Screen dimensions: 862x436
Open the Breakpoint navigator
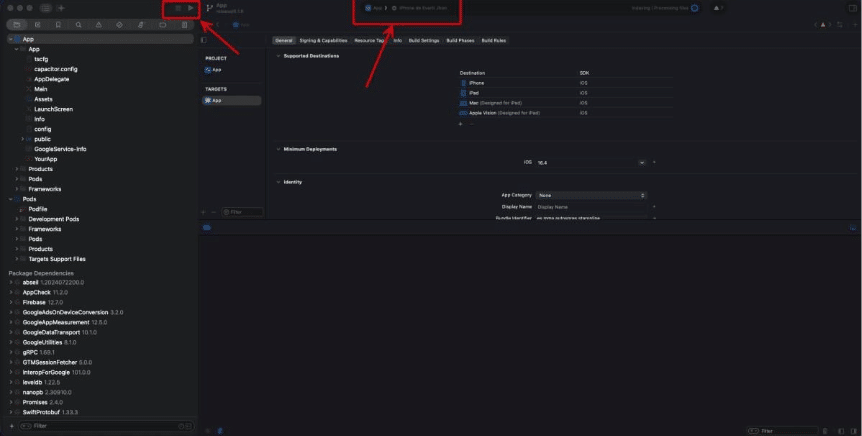(x=163, y=25)
